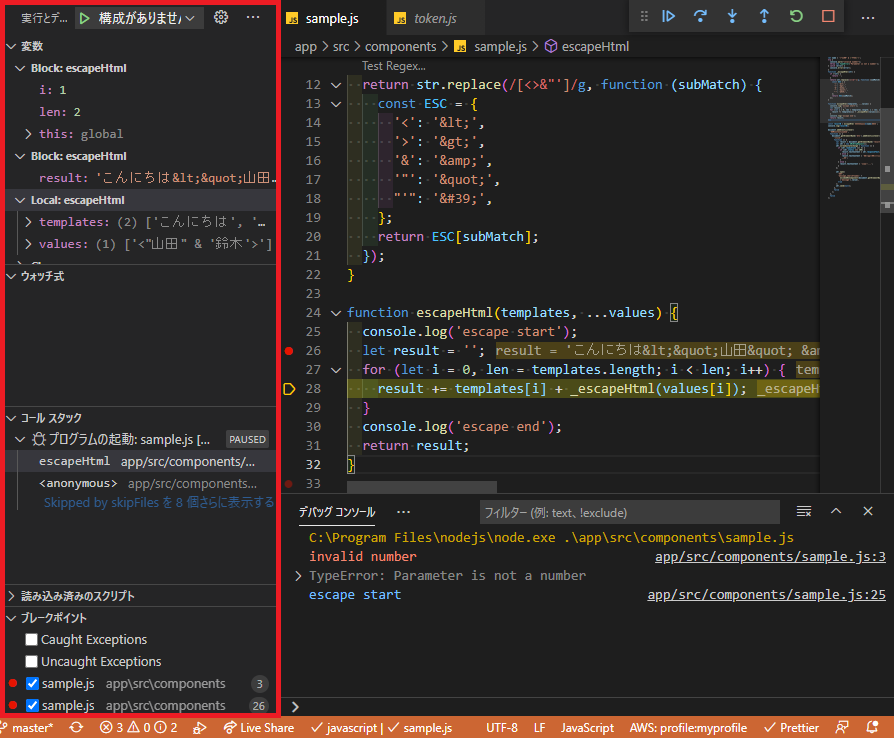Stop the debug session
The width and height of the screenshot is (894, 738).
(828, 17)
